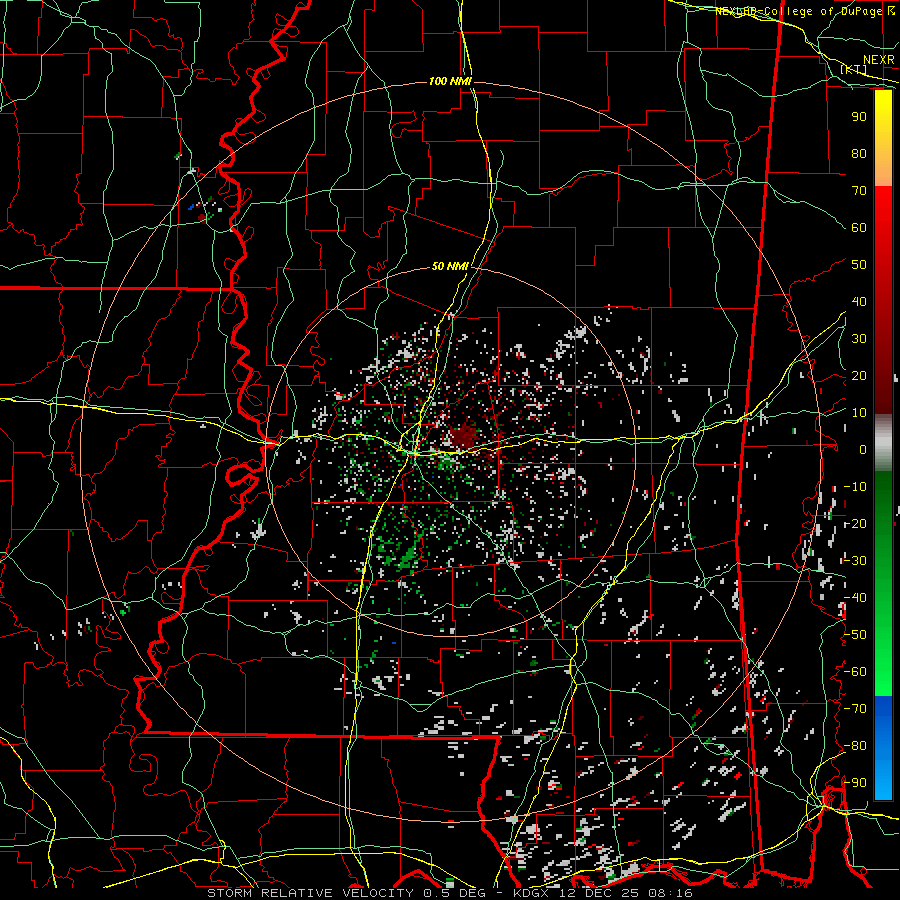Click the positive 10 knot scale label
This screenshot has width=900, height=900.
point(859,413)
